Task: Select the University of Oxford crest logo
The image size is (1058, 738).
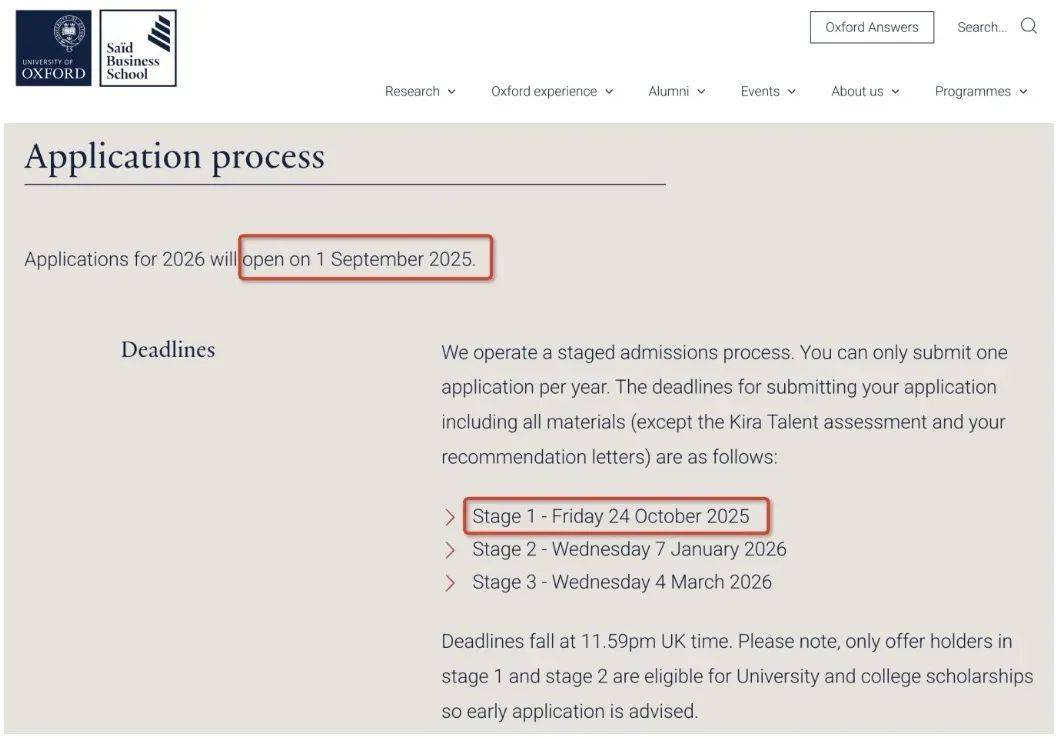Action: click(x=52, y=46)
